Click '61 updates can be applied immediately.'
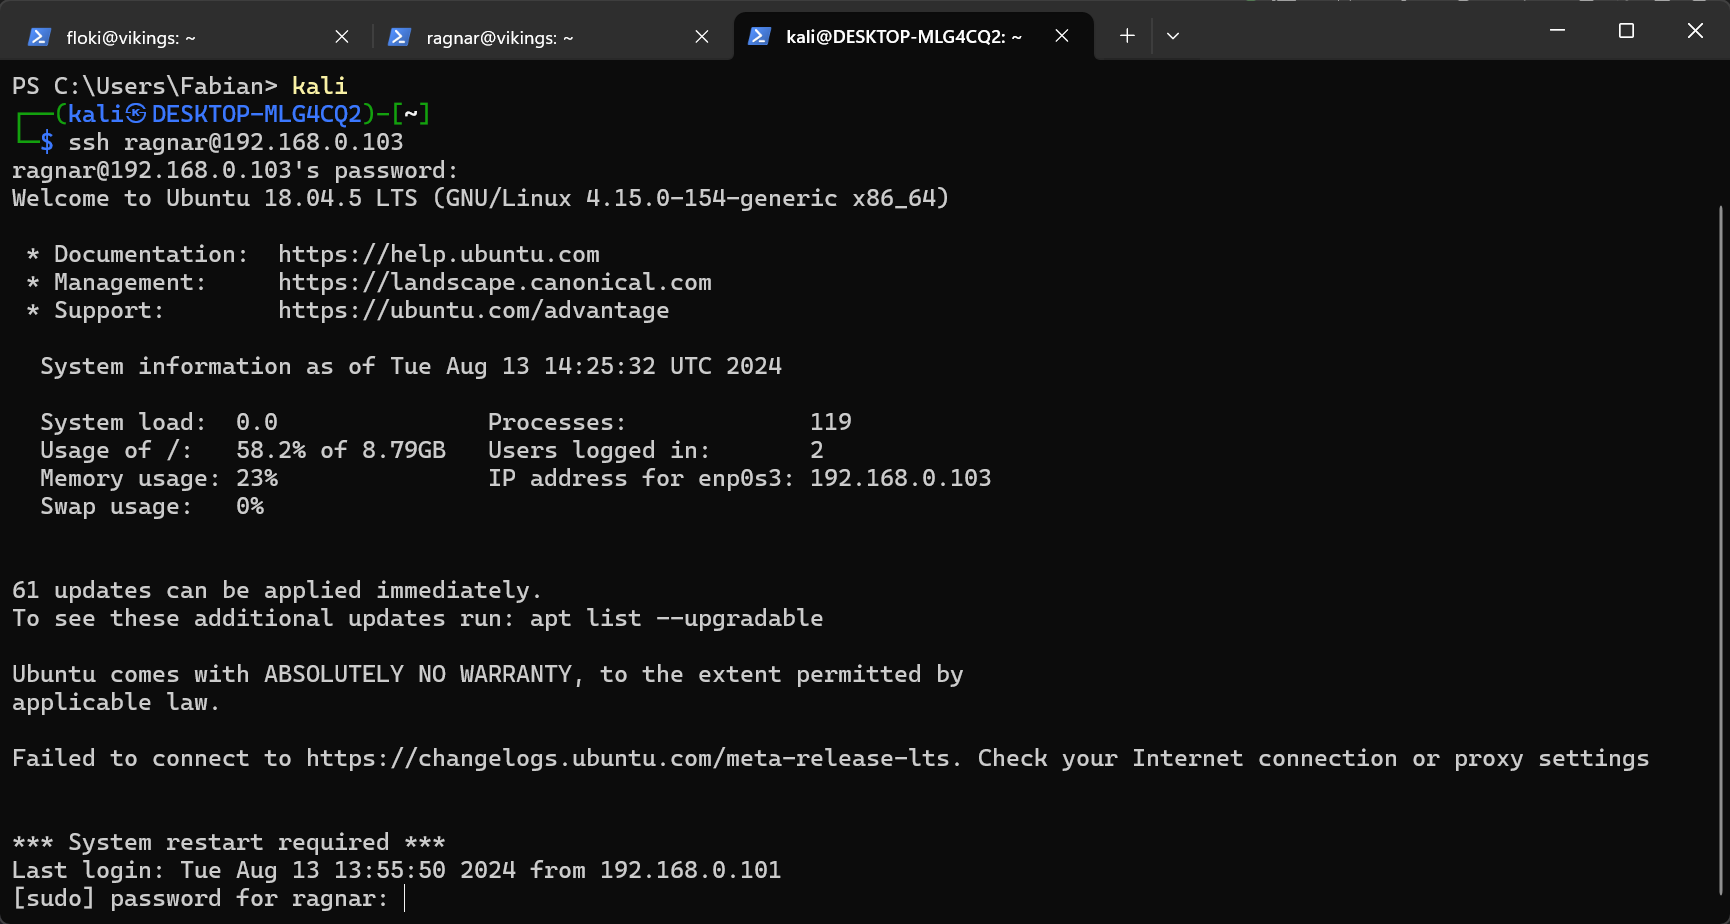This screenshot has width=1730, height=924. [277, 590]
